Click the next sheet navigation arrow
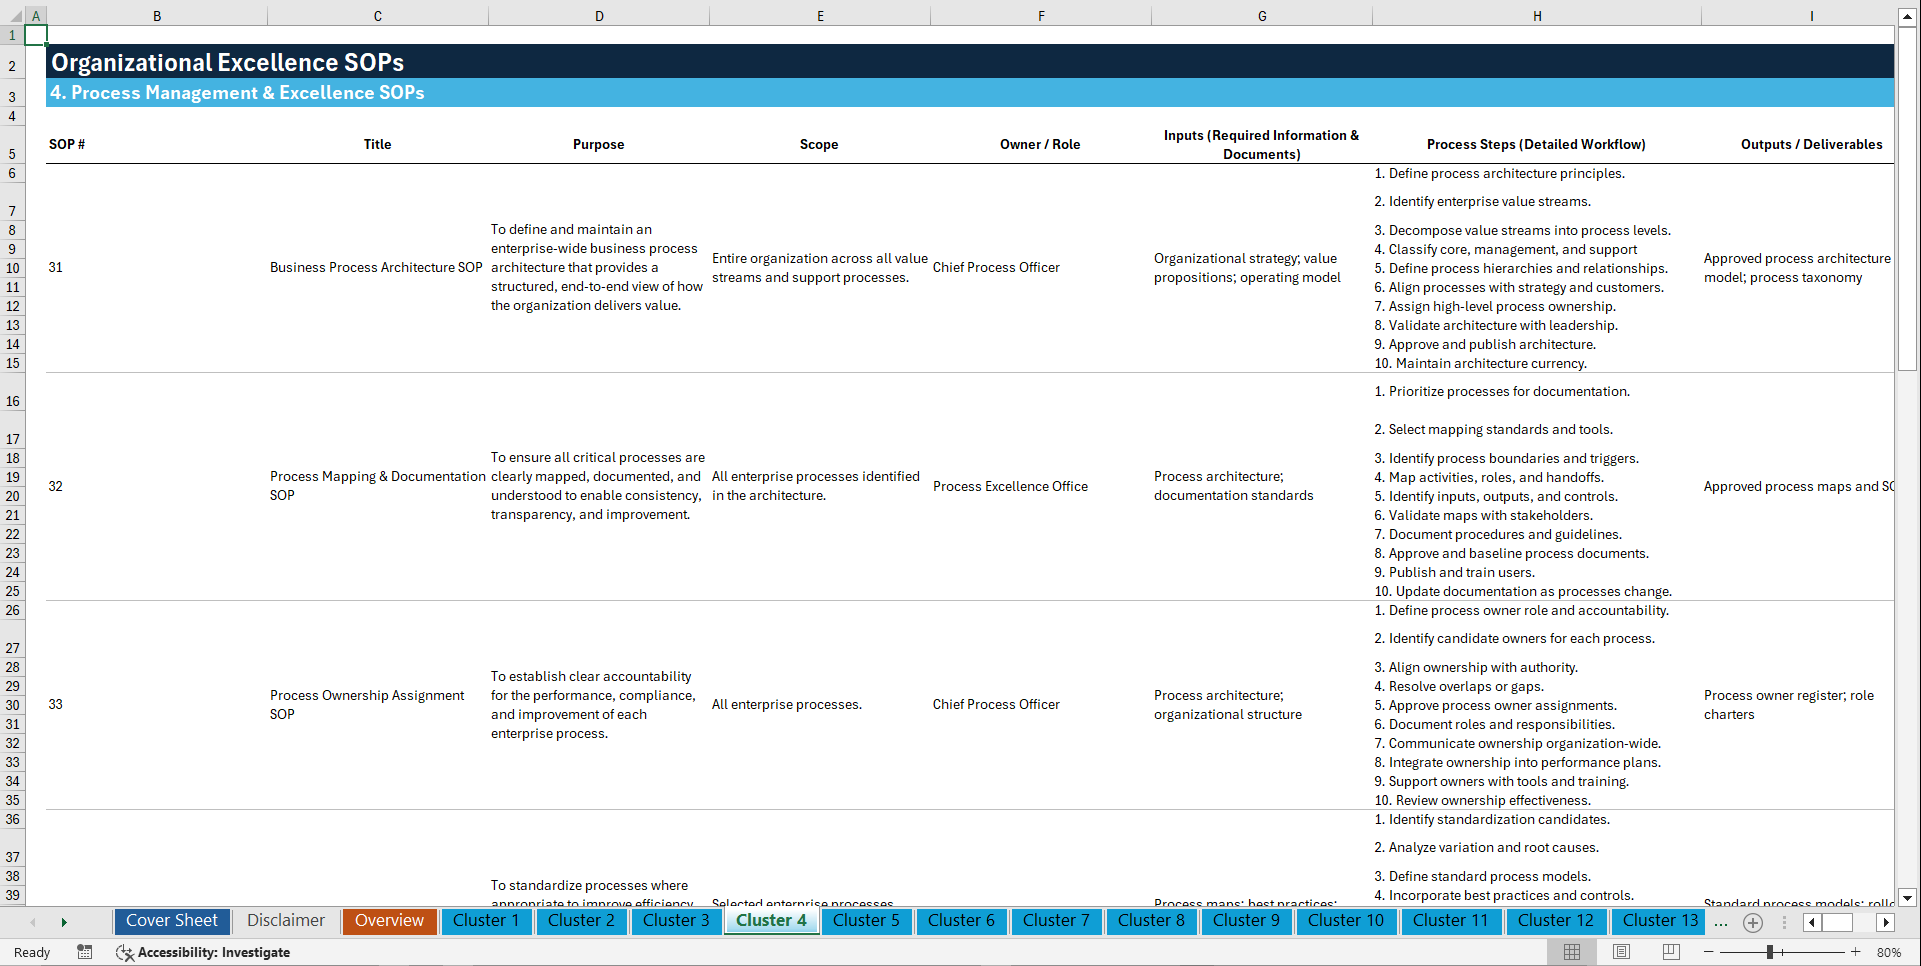The height and width of the screenshot is (966, 1921). [64, 922]
